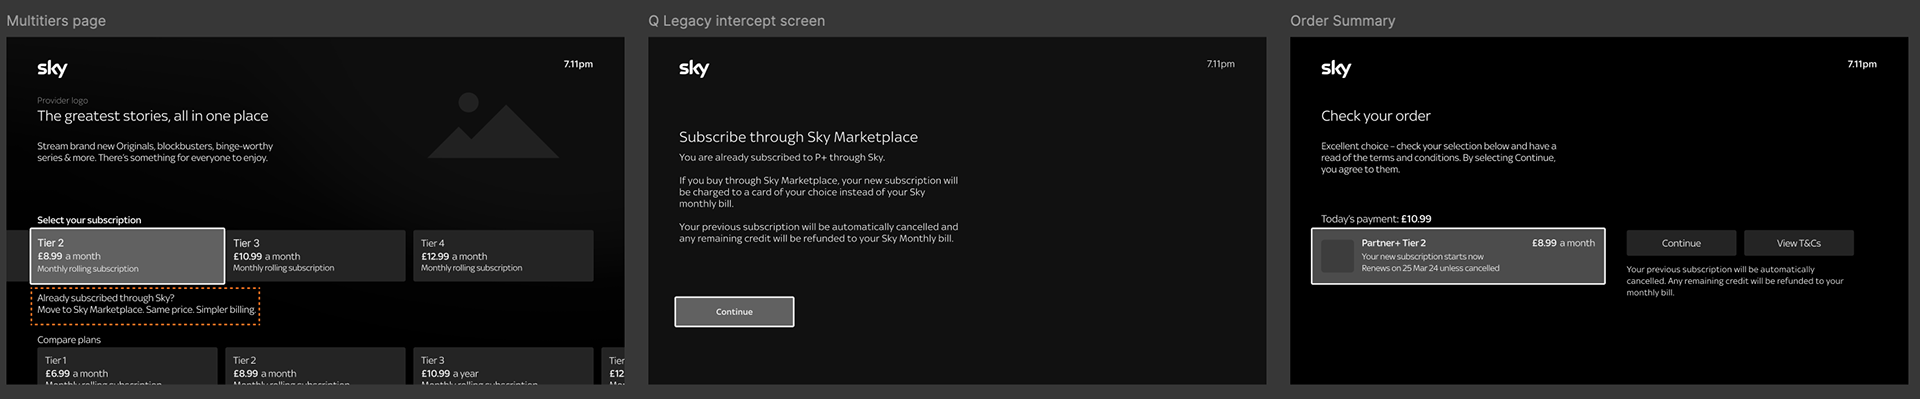Open View T&Cs on Order Summary
The width and height of the screenshot is (1920, 399).
pyautogui.click(x=1798, y=243)
